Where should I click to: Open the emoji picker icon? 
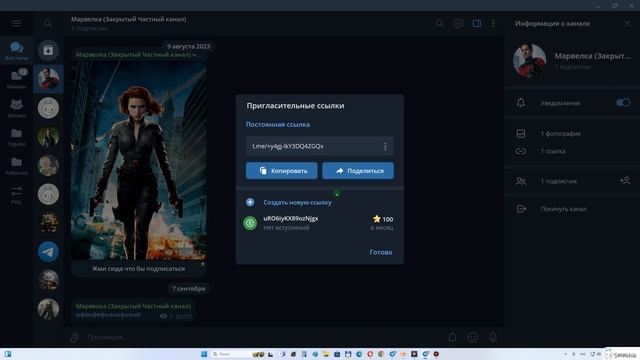click(x=473, y=337)
